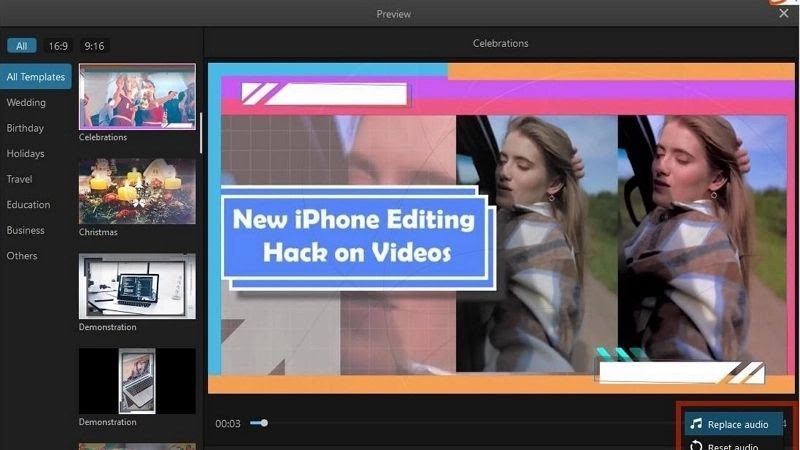Open the Travel template category
The height and width of the screenshot is (450, 800).
pyautogui.click(x=19, y=179)
